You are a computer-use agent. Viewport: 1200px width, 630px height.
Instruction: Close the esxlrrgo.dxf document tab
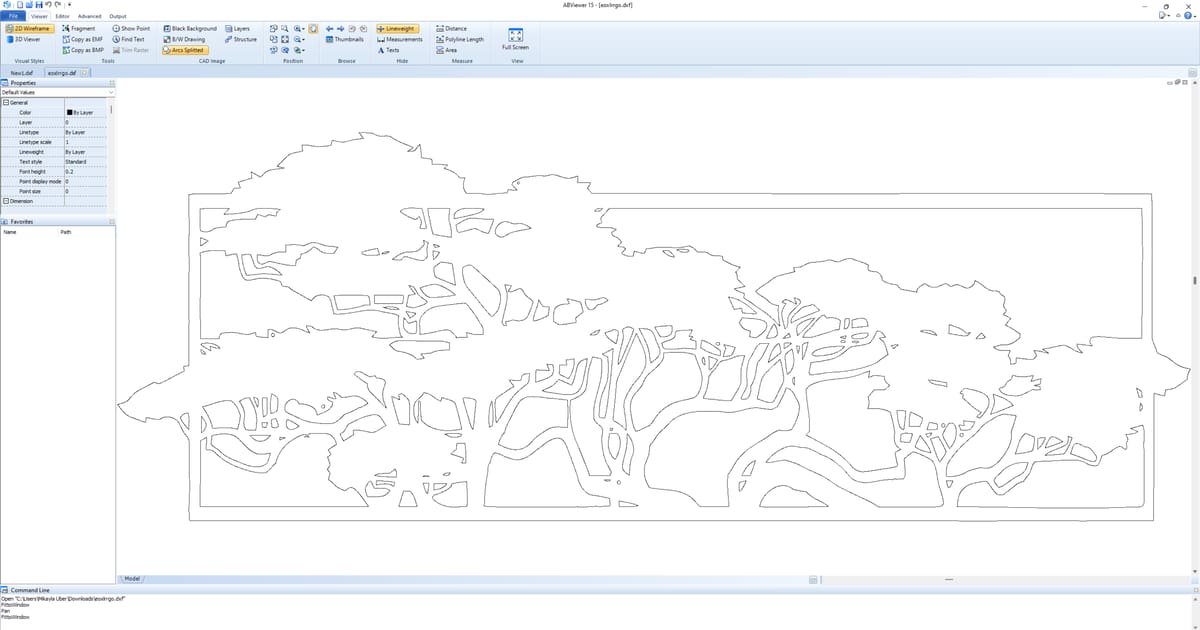pos(85,73)
